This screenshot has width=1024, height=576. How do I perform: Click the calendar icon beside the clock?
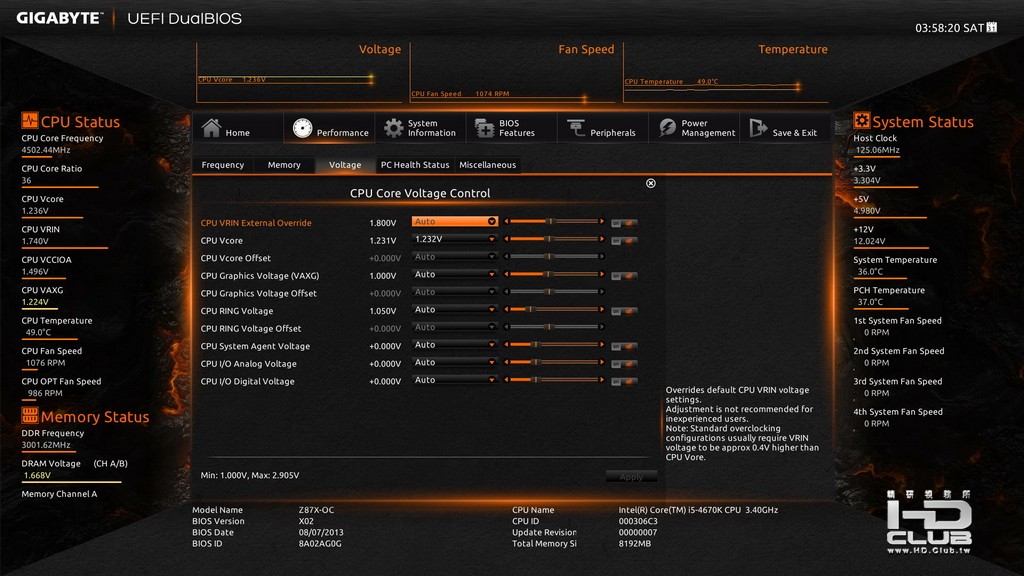pos(992,27)
